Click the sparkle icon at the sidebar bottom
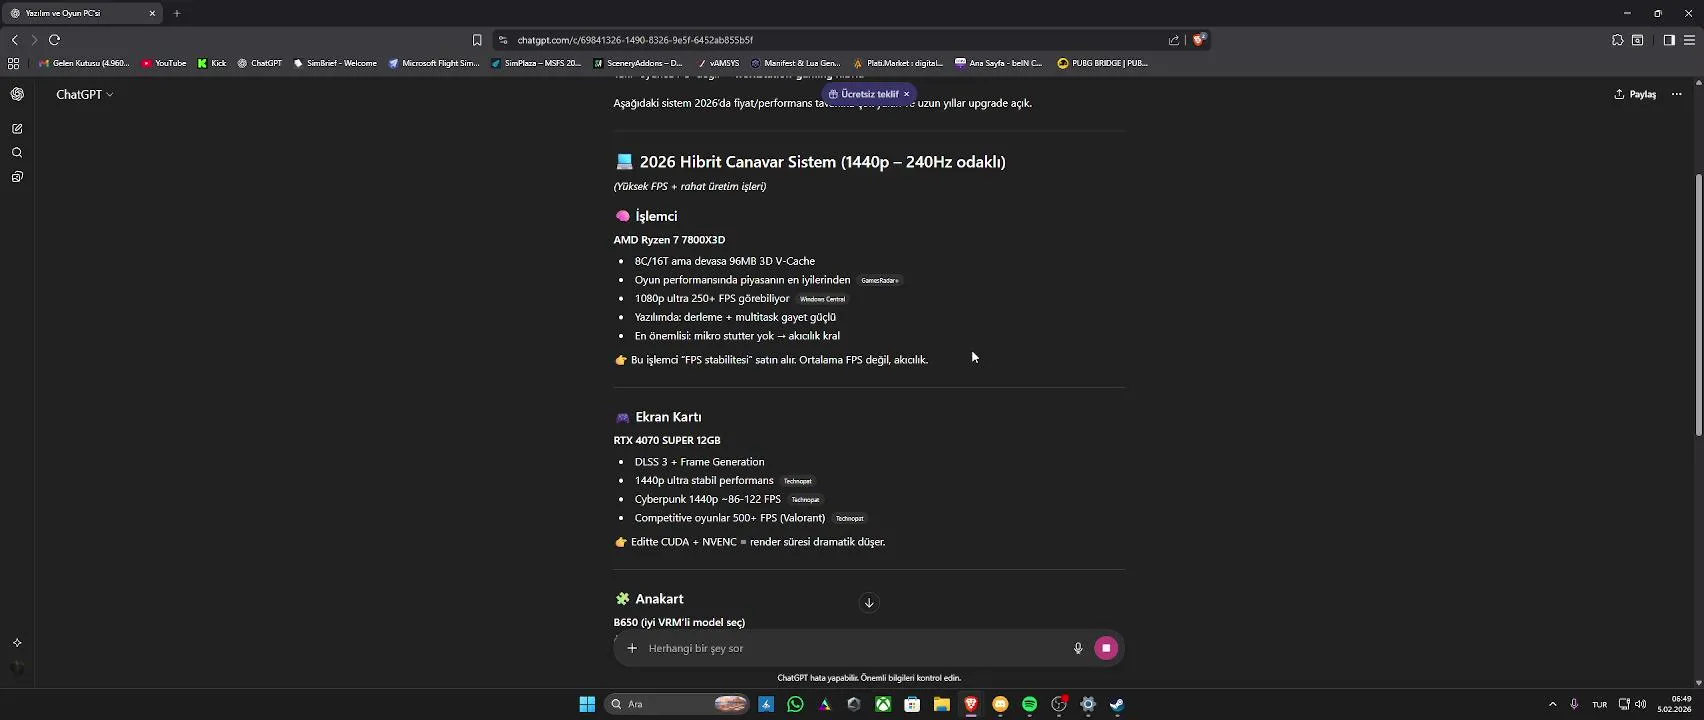The height and width of the screenshot is (720, 1704). [x=17, y=643]
